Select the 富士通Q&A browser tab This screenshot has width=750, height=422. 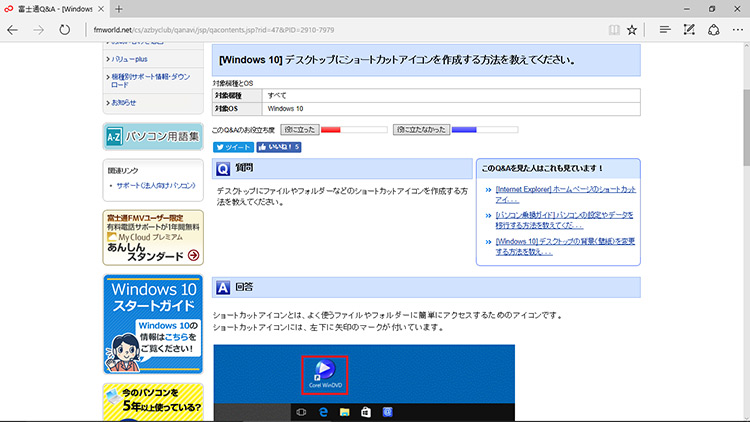tap(48, 9)
